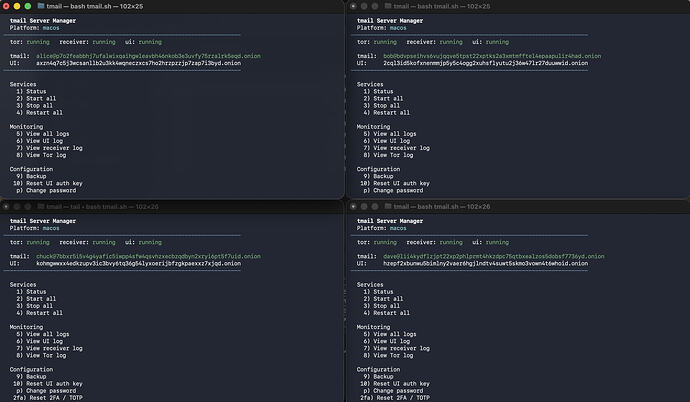Viewport: 690px width, 402px height.
Task: Click '1) Status' in bob window
Action: click(378, 91)
